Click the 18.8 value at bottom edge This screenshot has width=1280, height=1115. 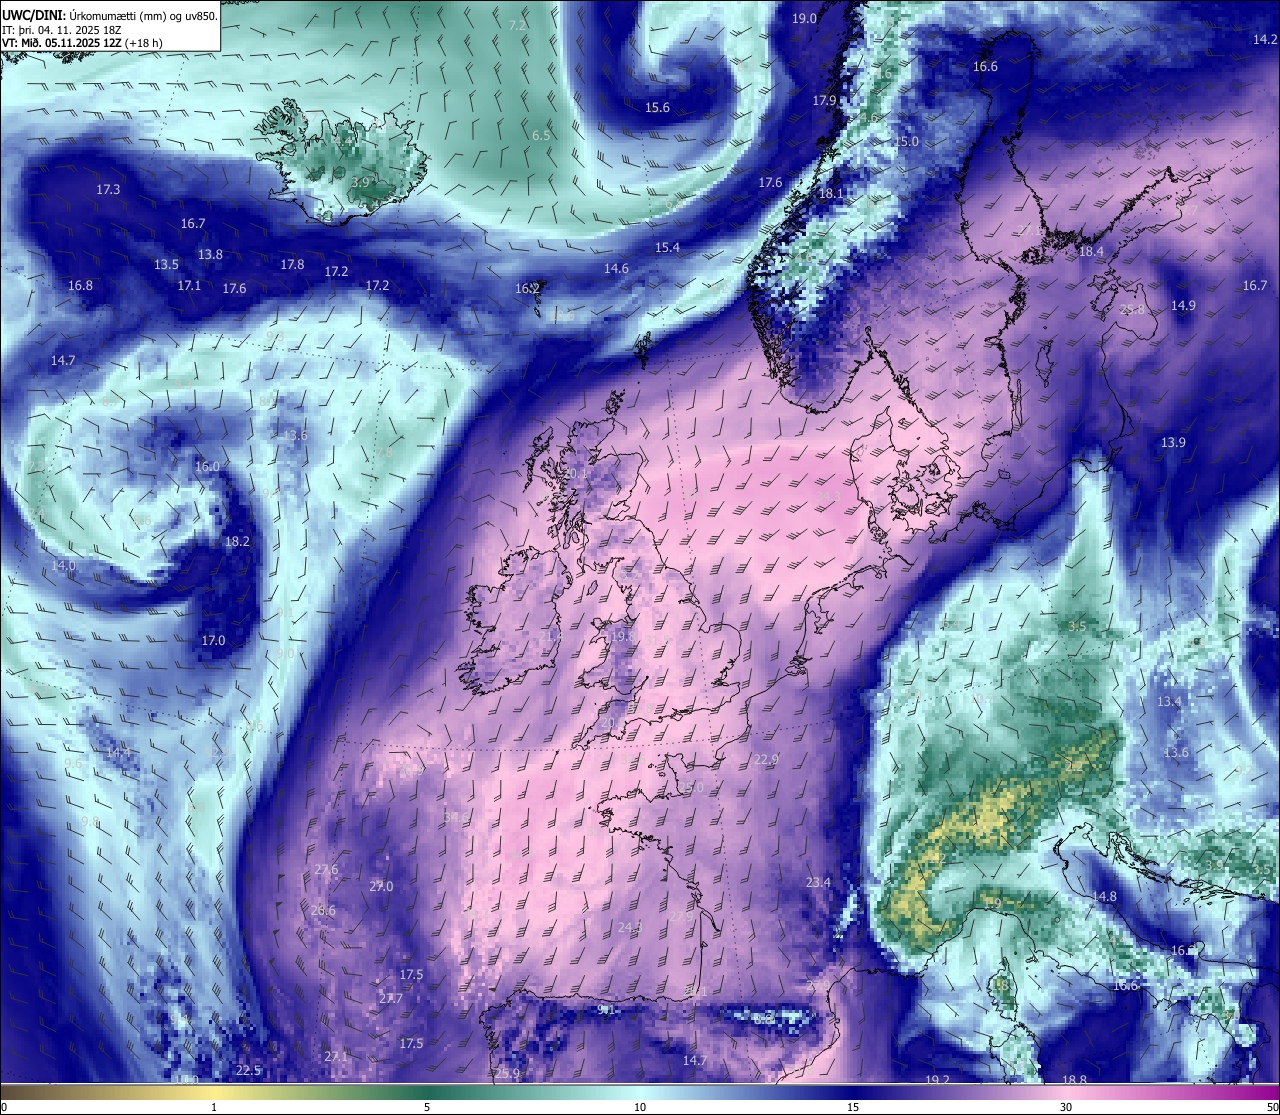(x=1074, y=1081)
